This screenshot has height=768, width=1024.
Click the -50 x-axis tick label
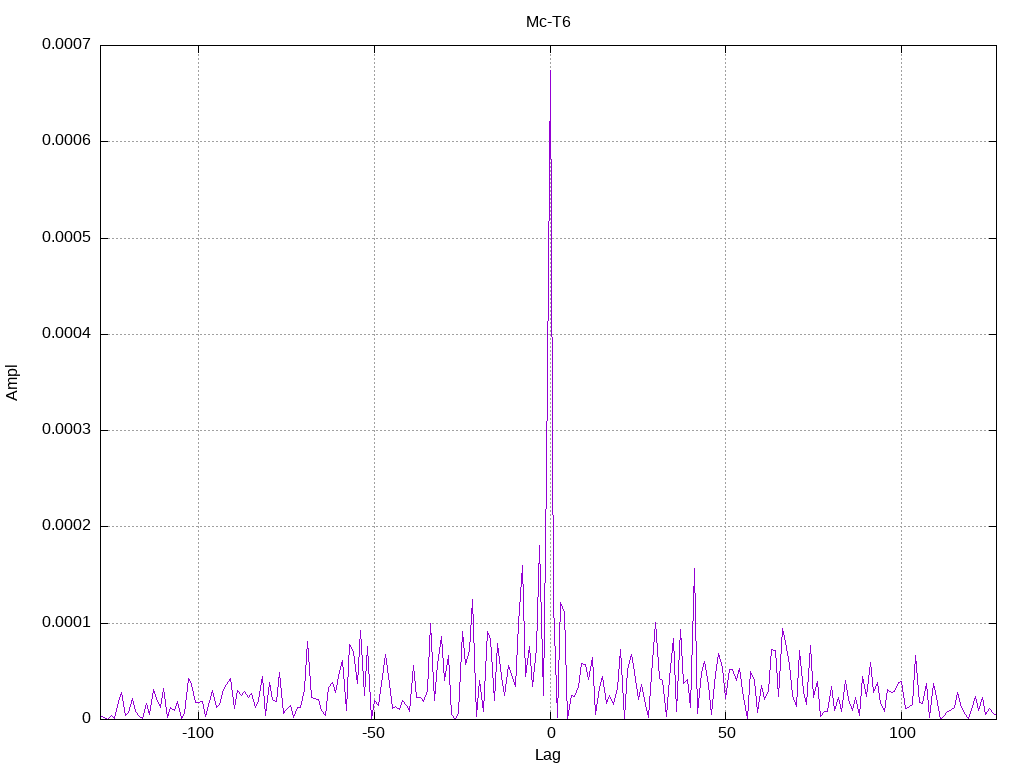[374, 733]
